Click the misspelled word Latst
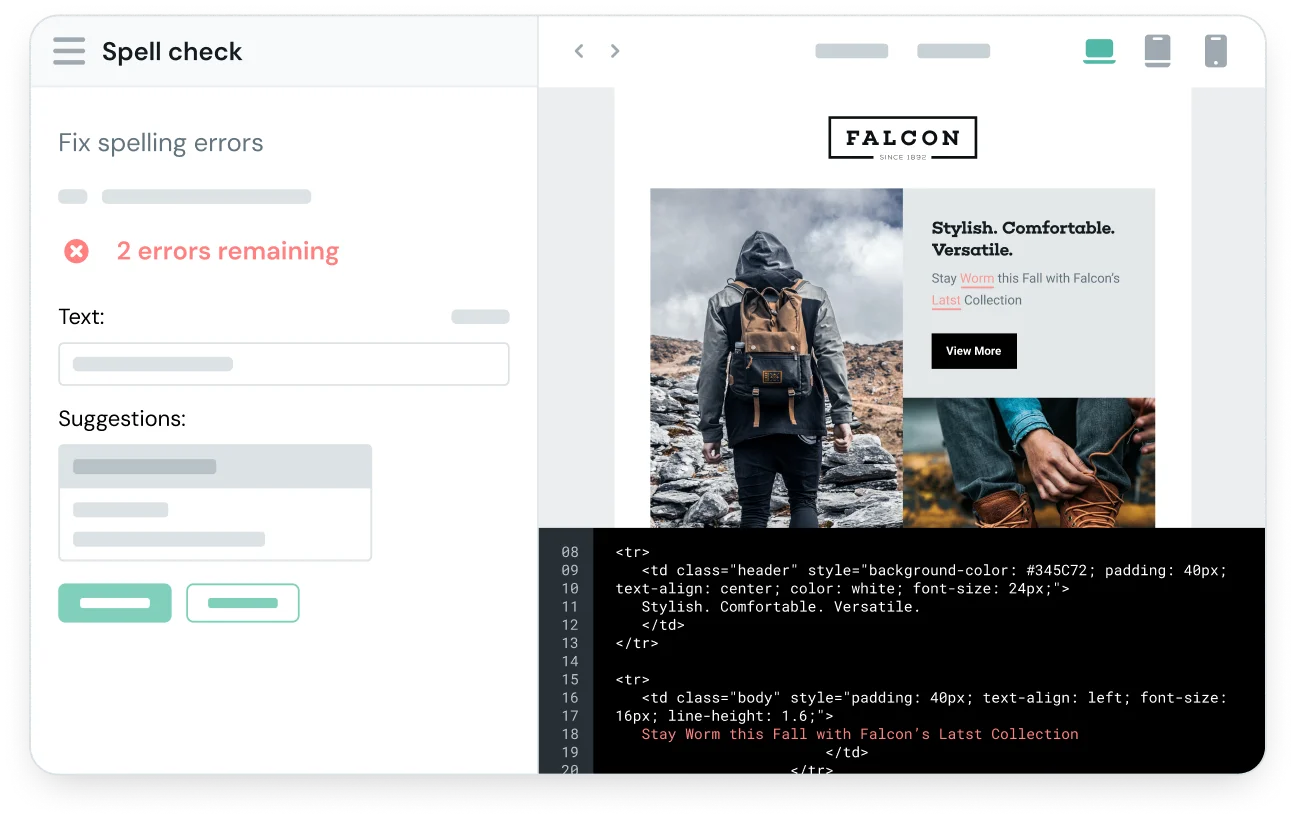The height and width of the screenshot is (820, 1296). click(x=945, y=300)
